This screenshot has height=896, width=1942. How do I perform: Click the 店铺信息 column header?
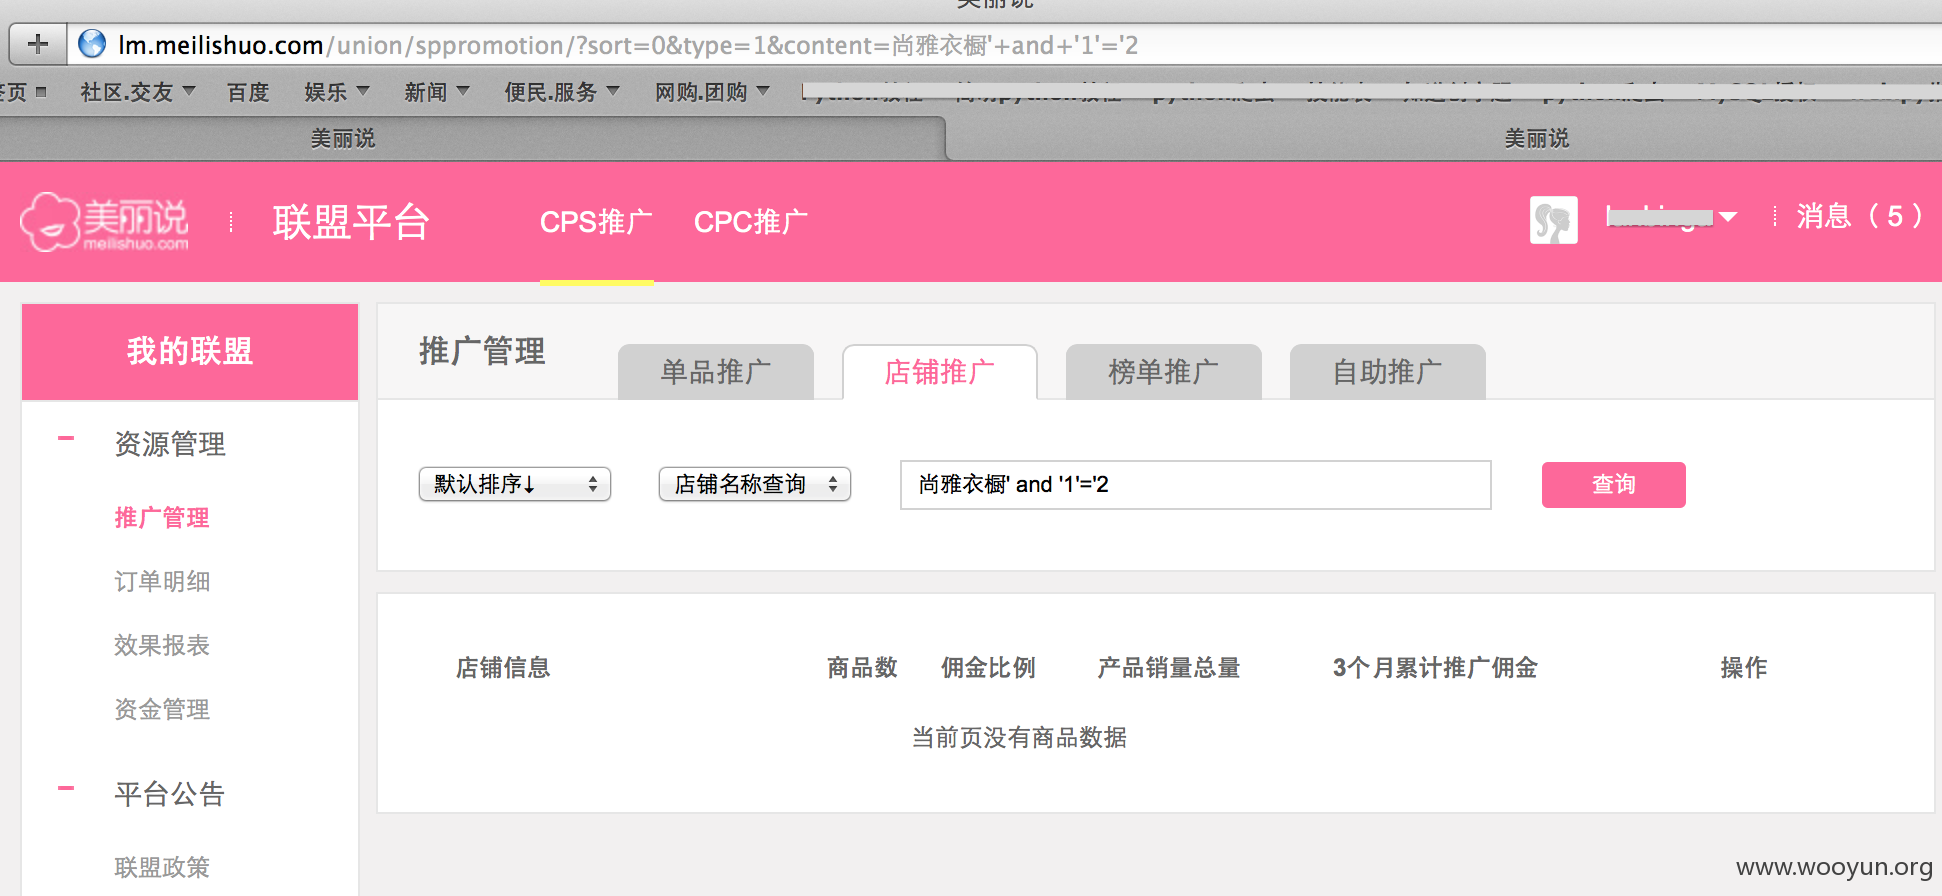503,668
